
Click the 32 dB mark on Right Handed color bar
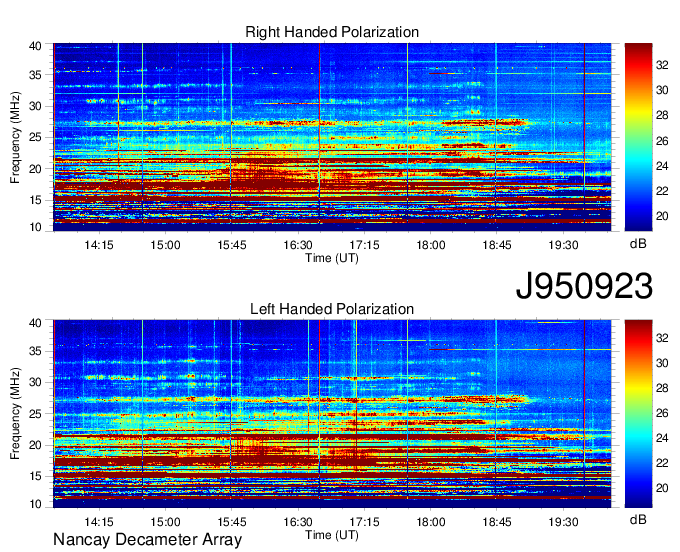662,65
